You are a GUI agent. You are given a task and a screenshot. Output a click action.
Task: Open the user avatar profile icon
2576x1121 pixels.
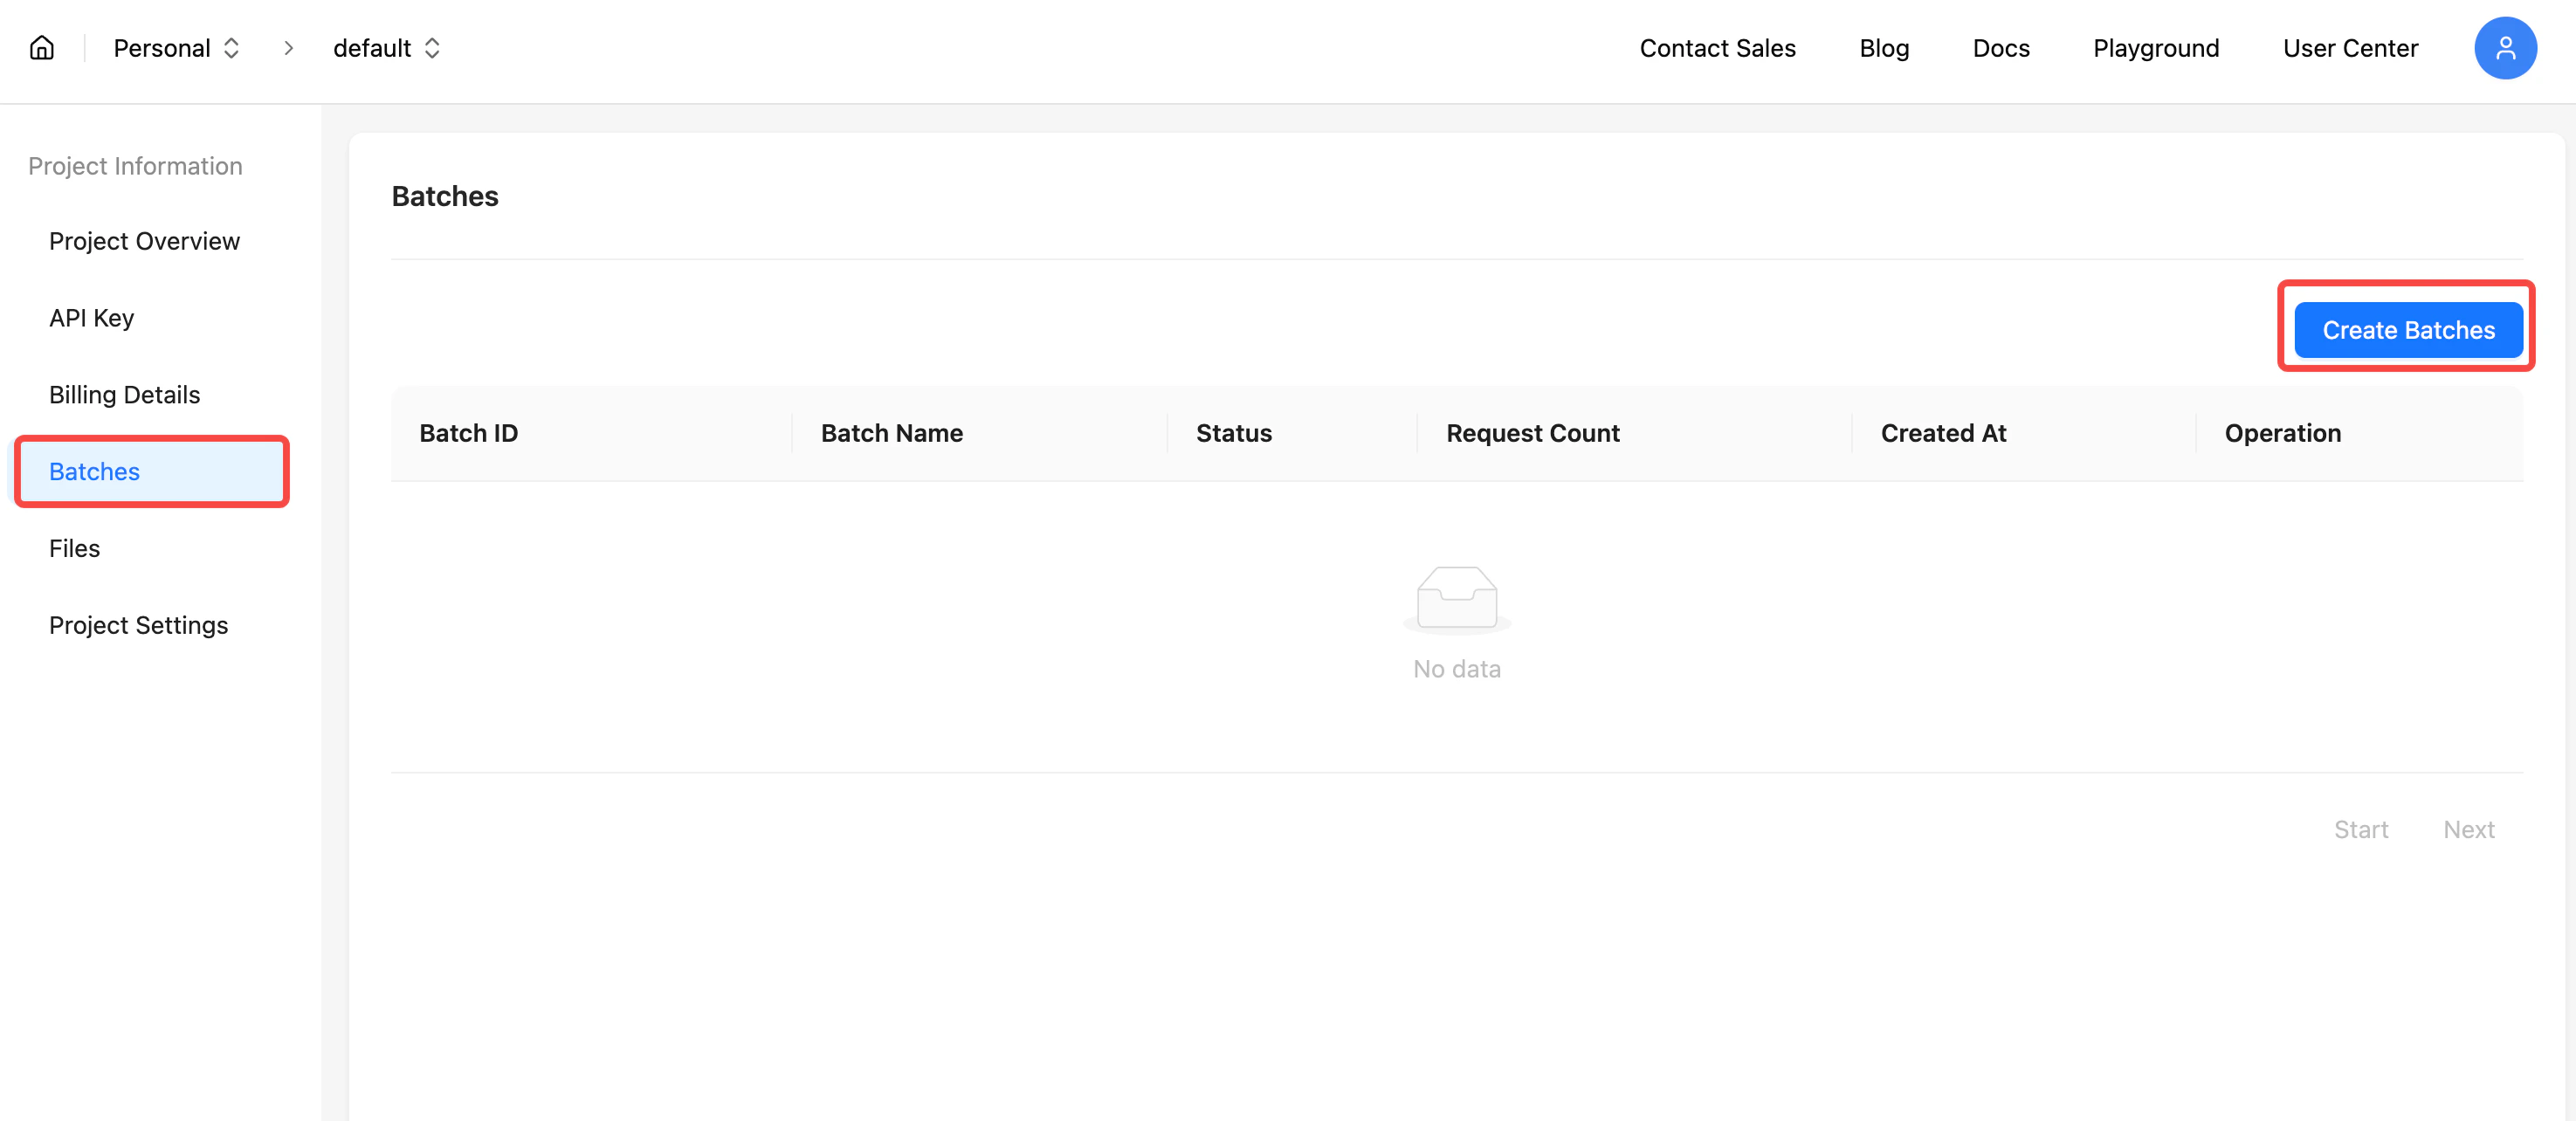[2504, 48]
